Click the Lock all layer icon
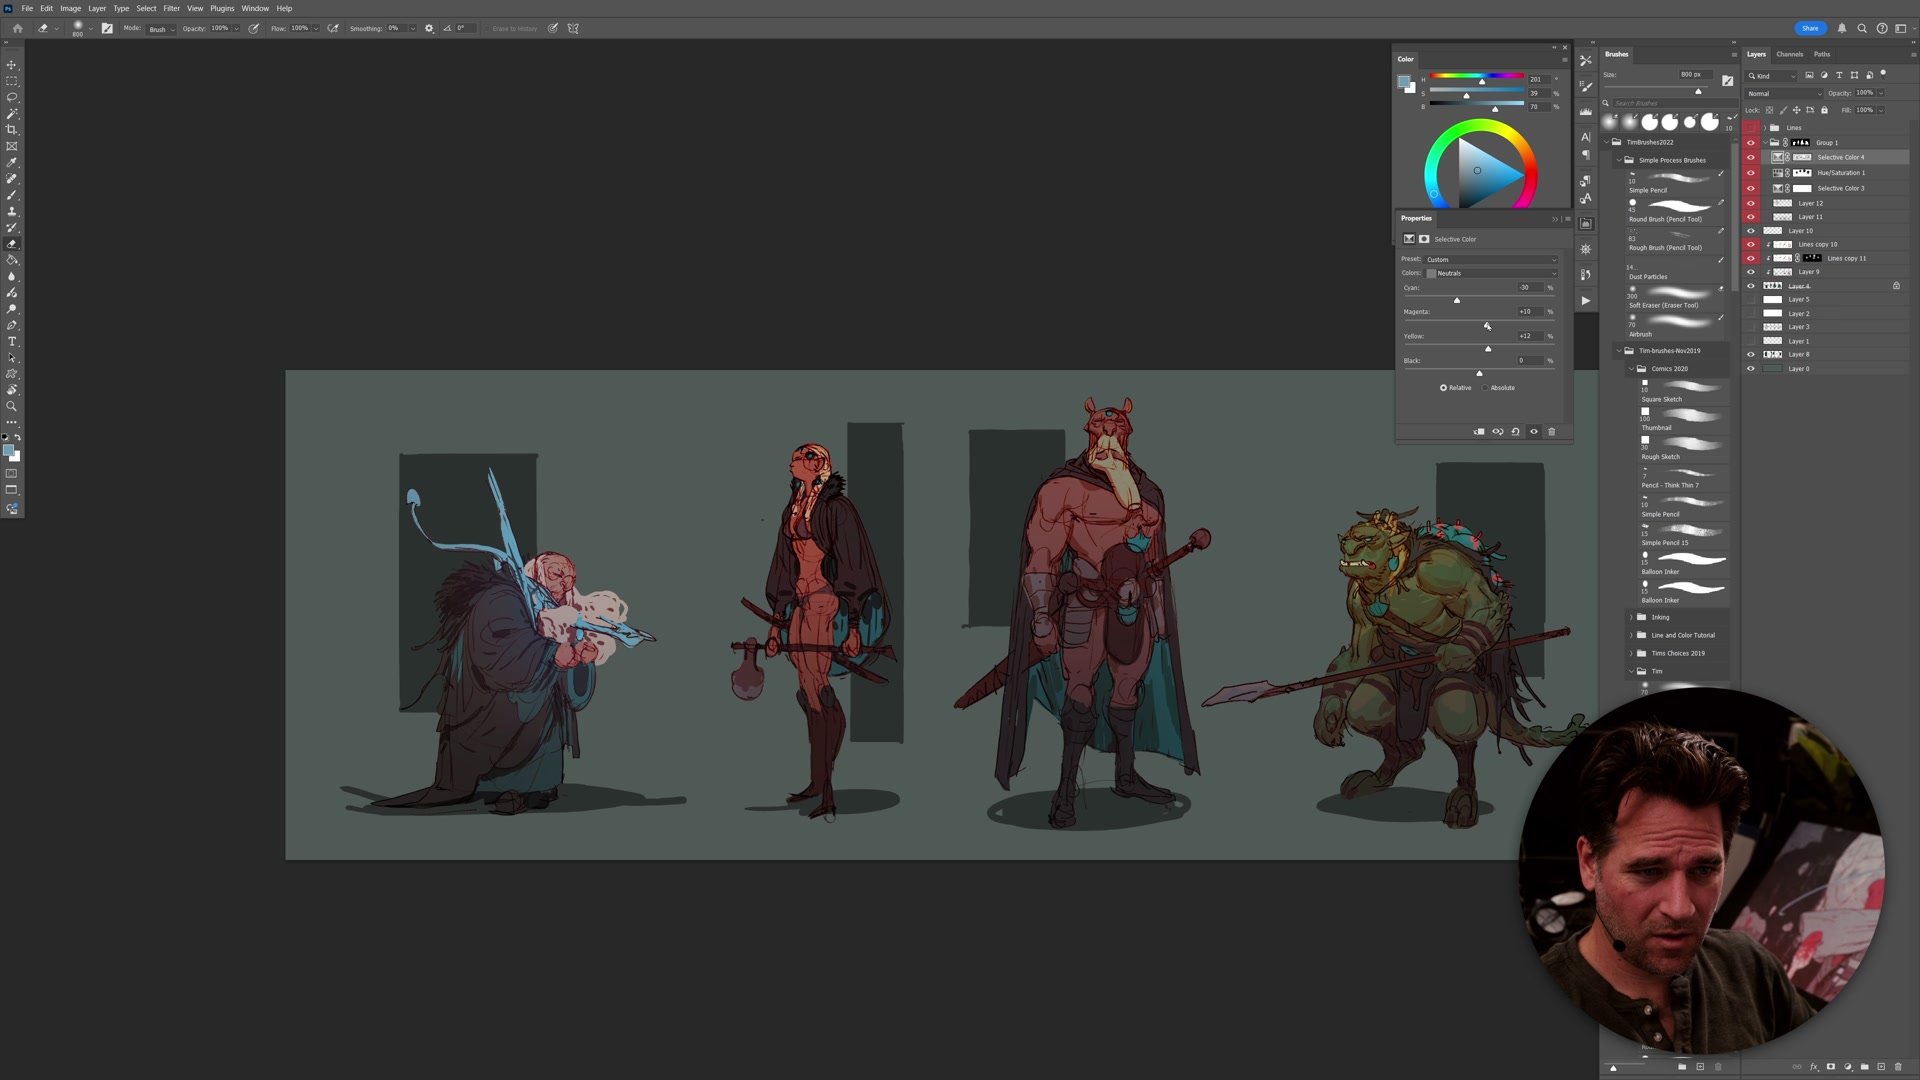Screen dimensions: 1920x1080 1824,110
